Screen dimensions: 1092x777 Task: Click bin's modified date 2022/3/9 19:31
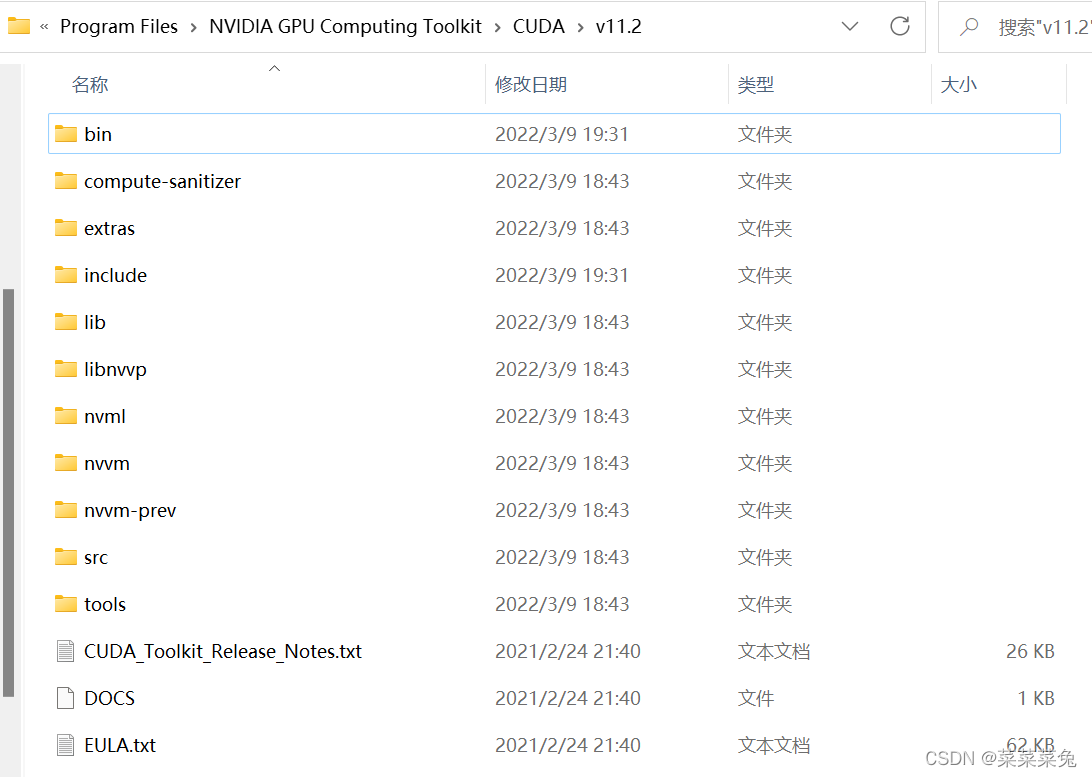point(562,134)
